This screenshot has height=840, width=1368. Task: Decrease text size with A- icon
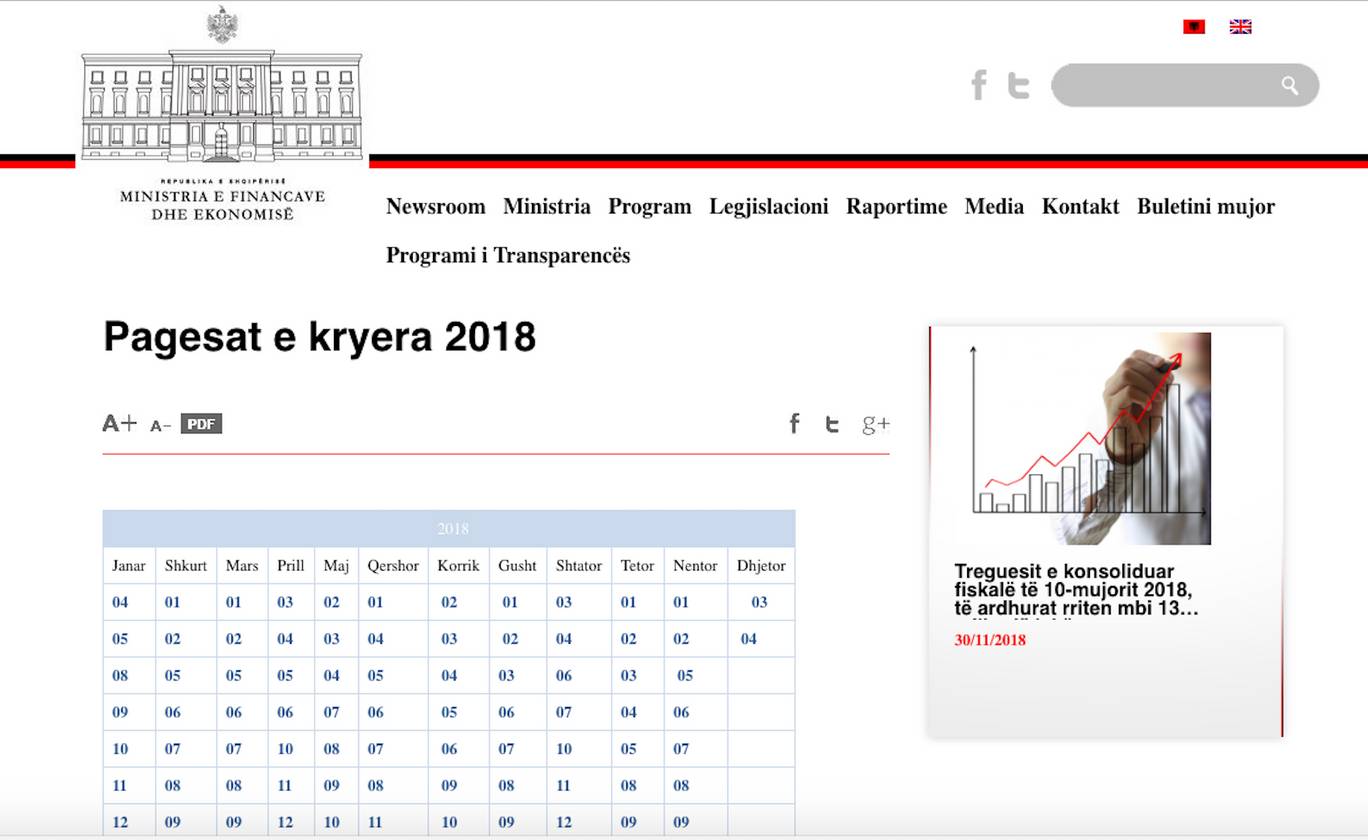click(160, 426)
